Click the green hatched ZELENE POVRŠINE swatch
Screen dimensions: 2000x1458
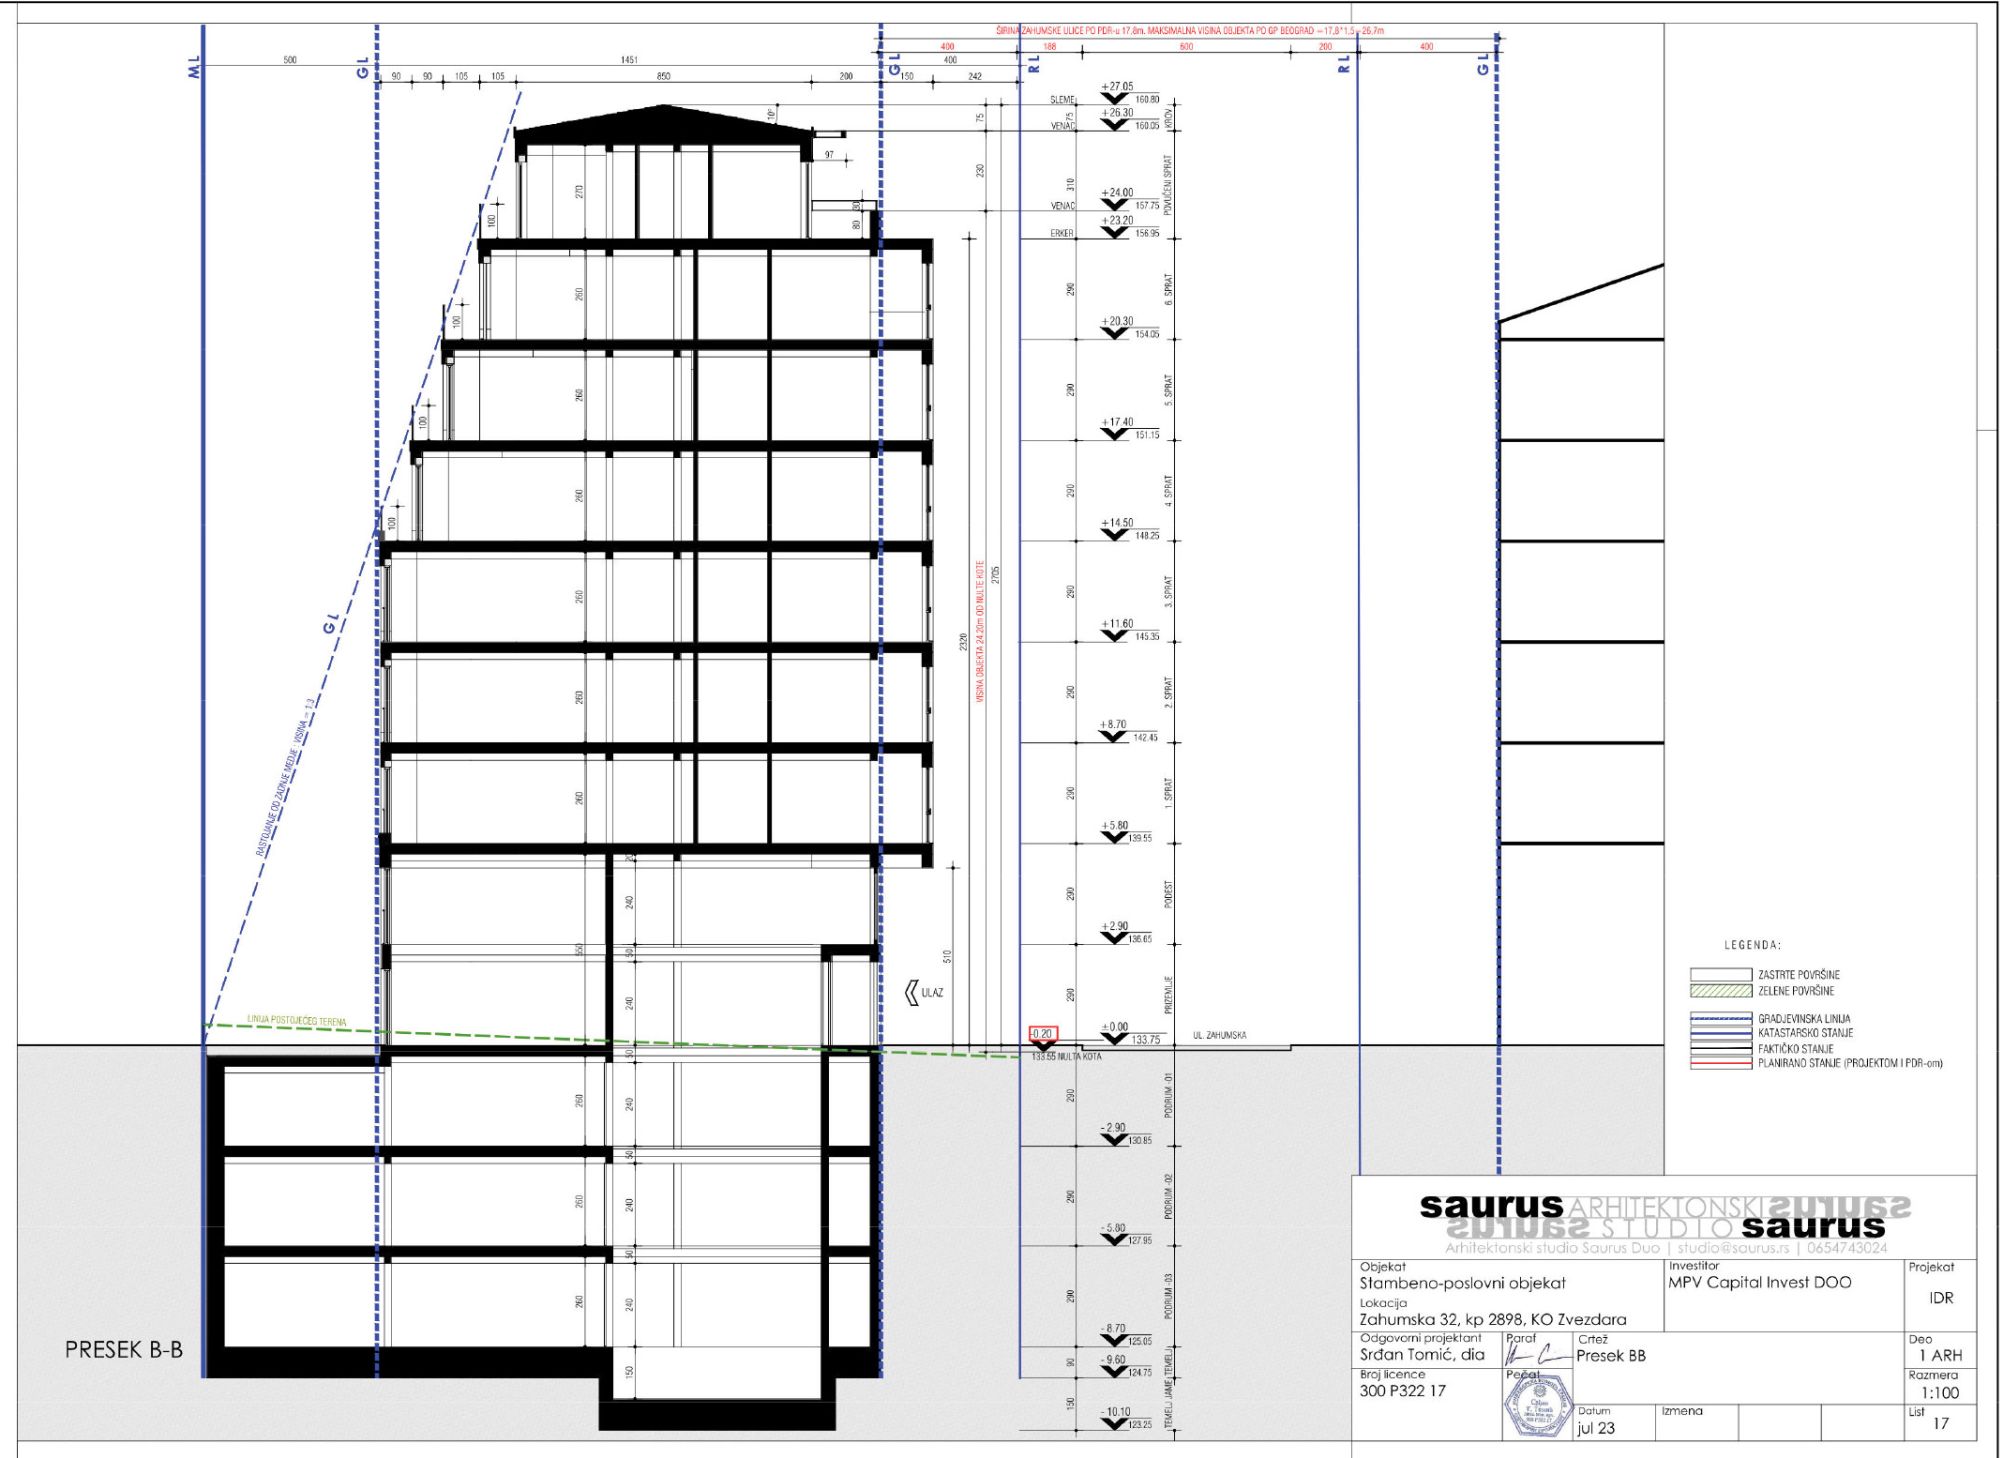[x=1720, y=991]
